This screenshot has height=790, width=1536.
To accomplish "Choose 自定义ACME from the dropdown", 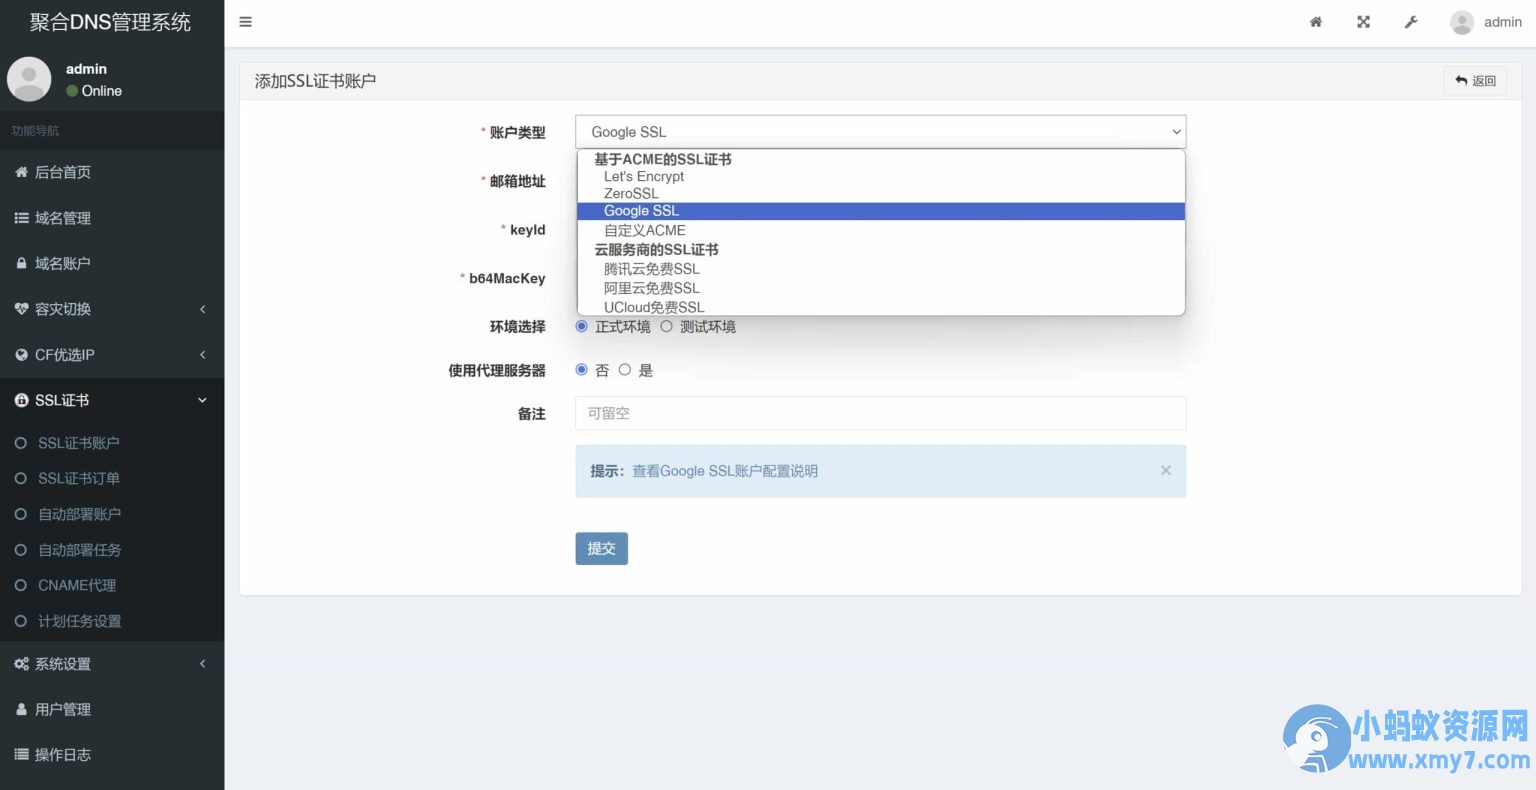I will [881, 230].
